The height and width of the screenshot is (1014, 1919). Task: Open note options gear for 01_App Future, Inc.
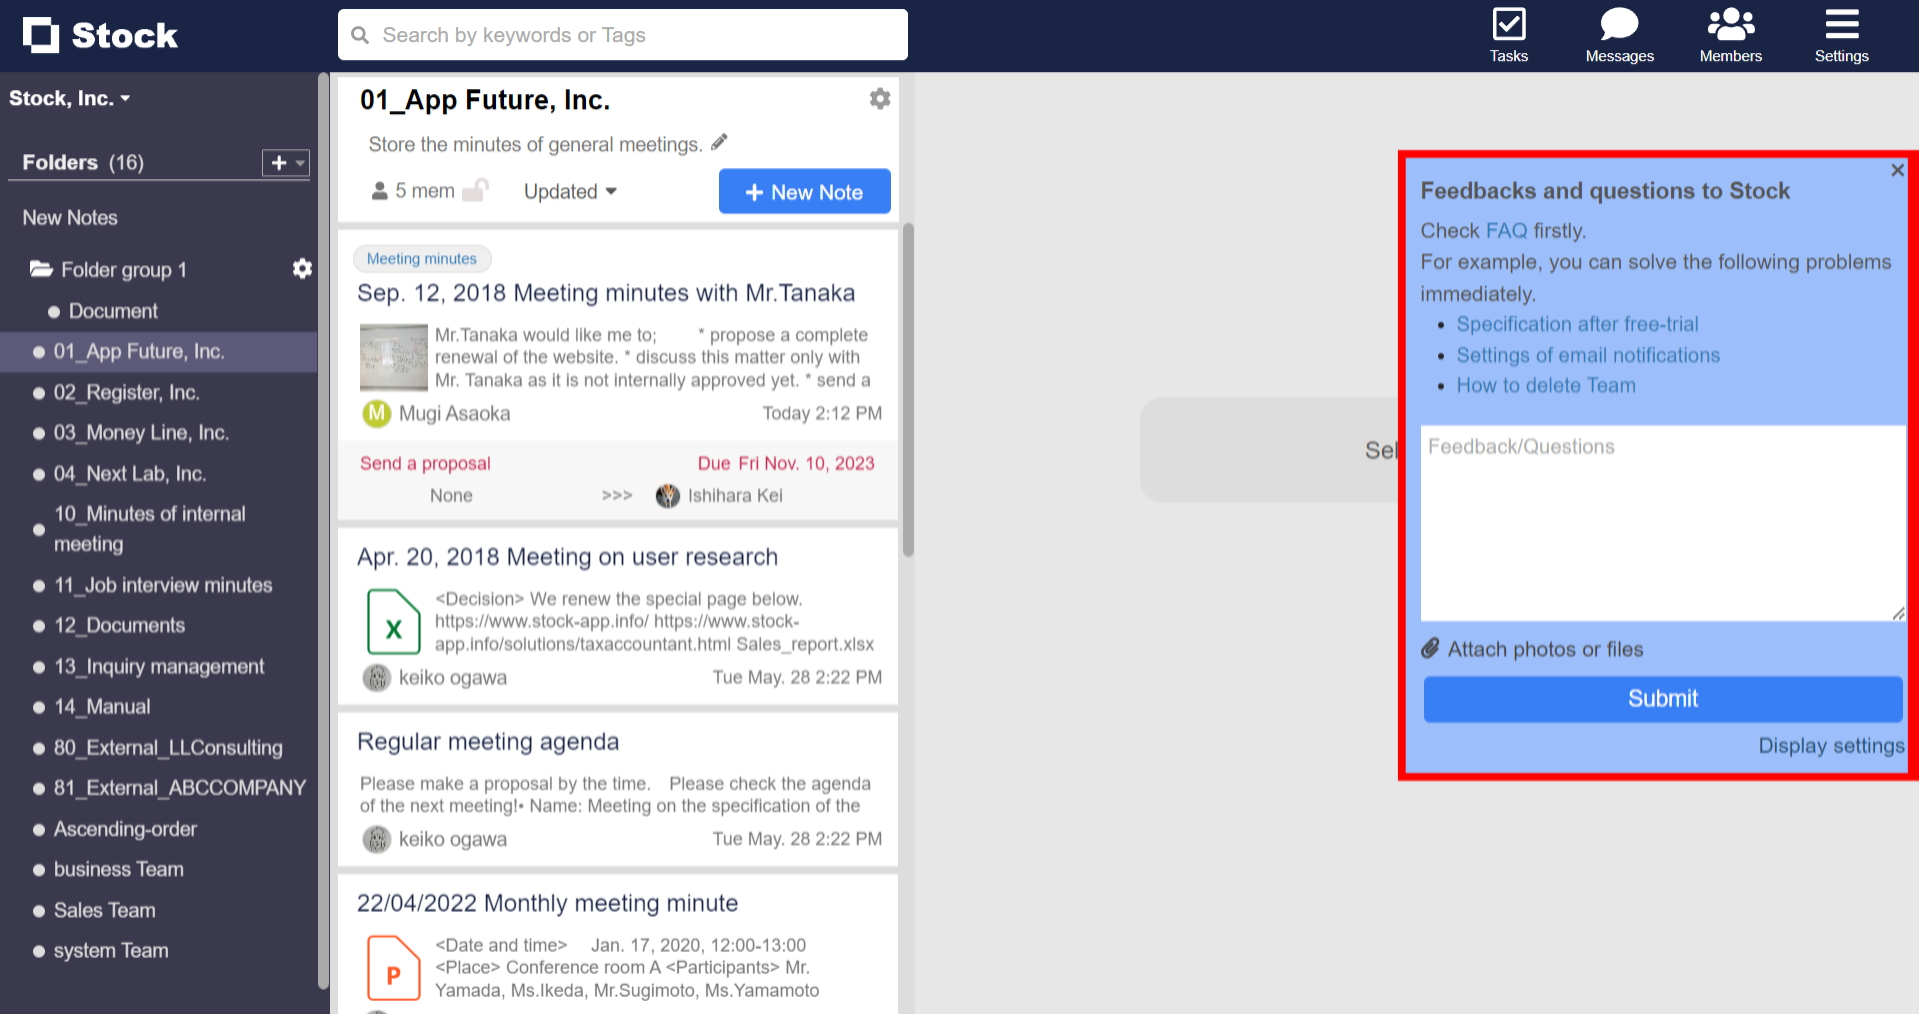(879, 98)
